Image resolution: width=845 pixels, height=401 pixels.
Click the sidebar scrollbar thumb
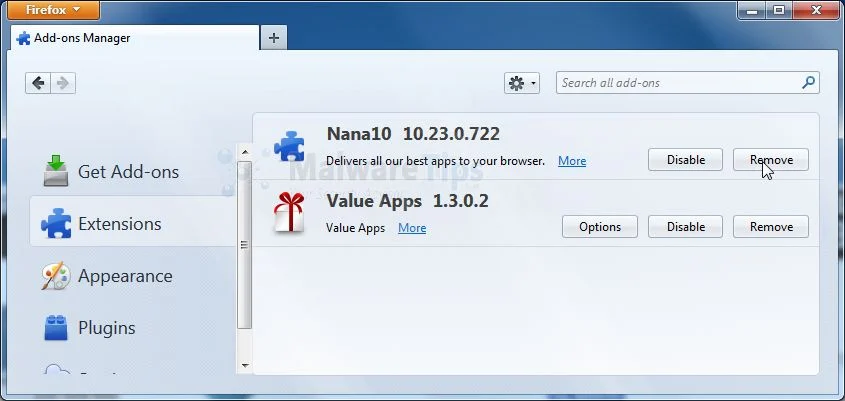244,245
